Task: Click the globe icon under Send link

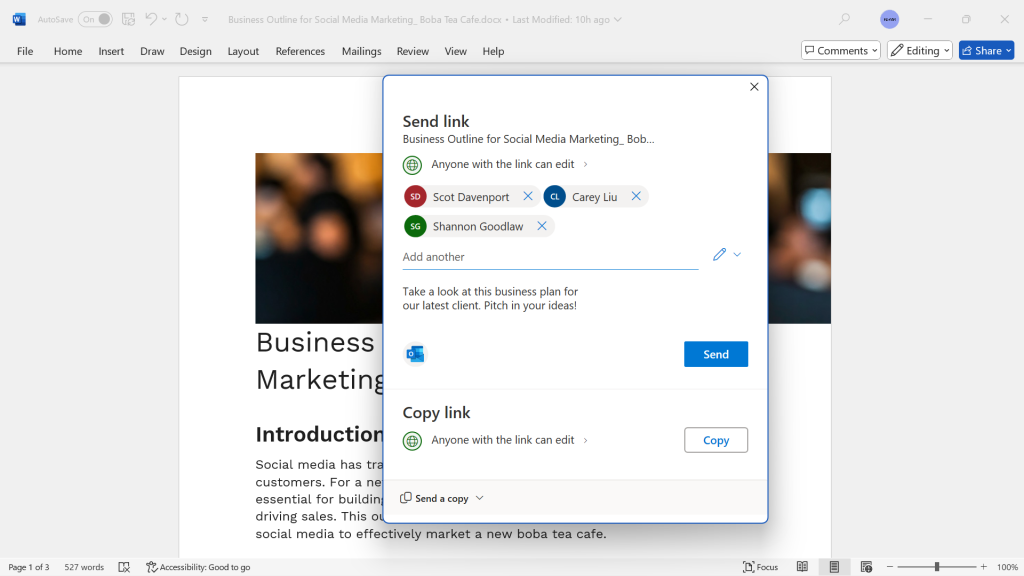Action: click(412, 165)
